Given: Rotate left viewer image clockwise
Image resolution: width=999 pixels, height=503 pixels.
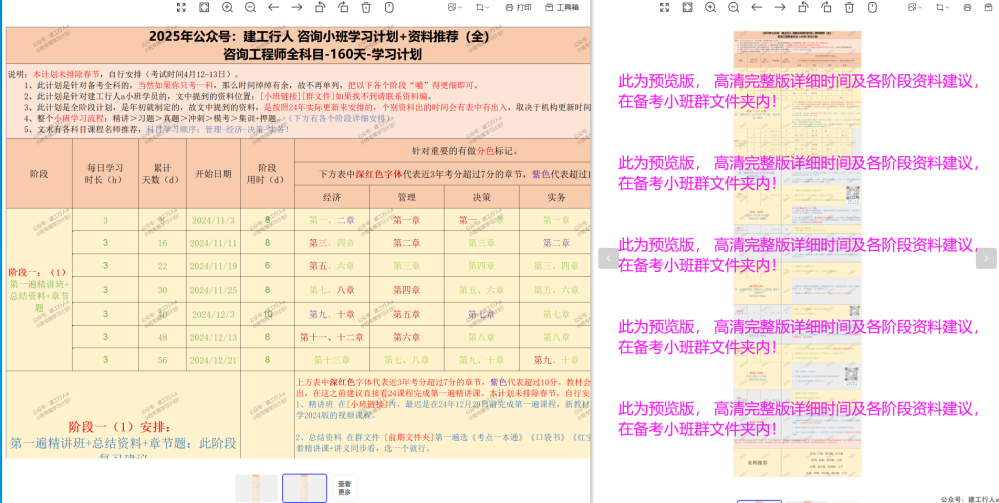Looking at the screenshot, I should 343,7.
